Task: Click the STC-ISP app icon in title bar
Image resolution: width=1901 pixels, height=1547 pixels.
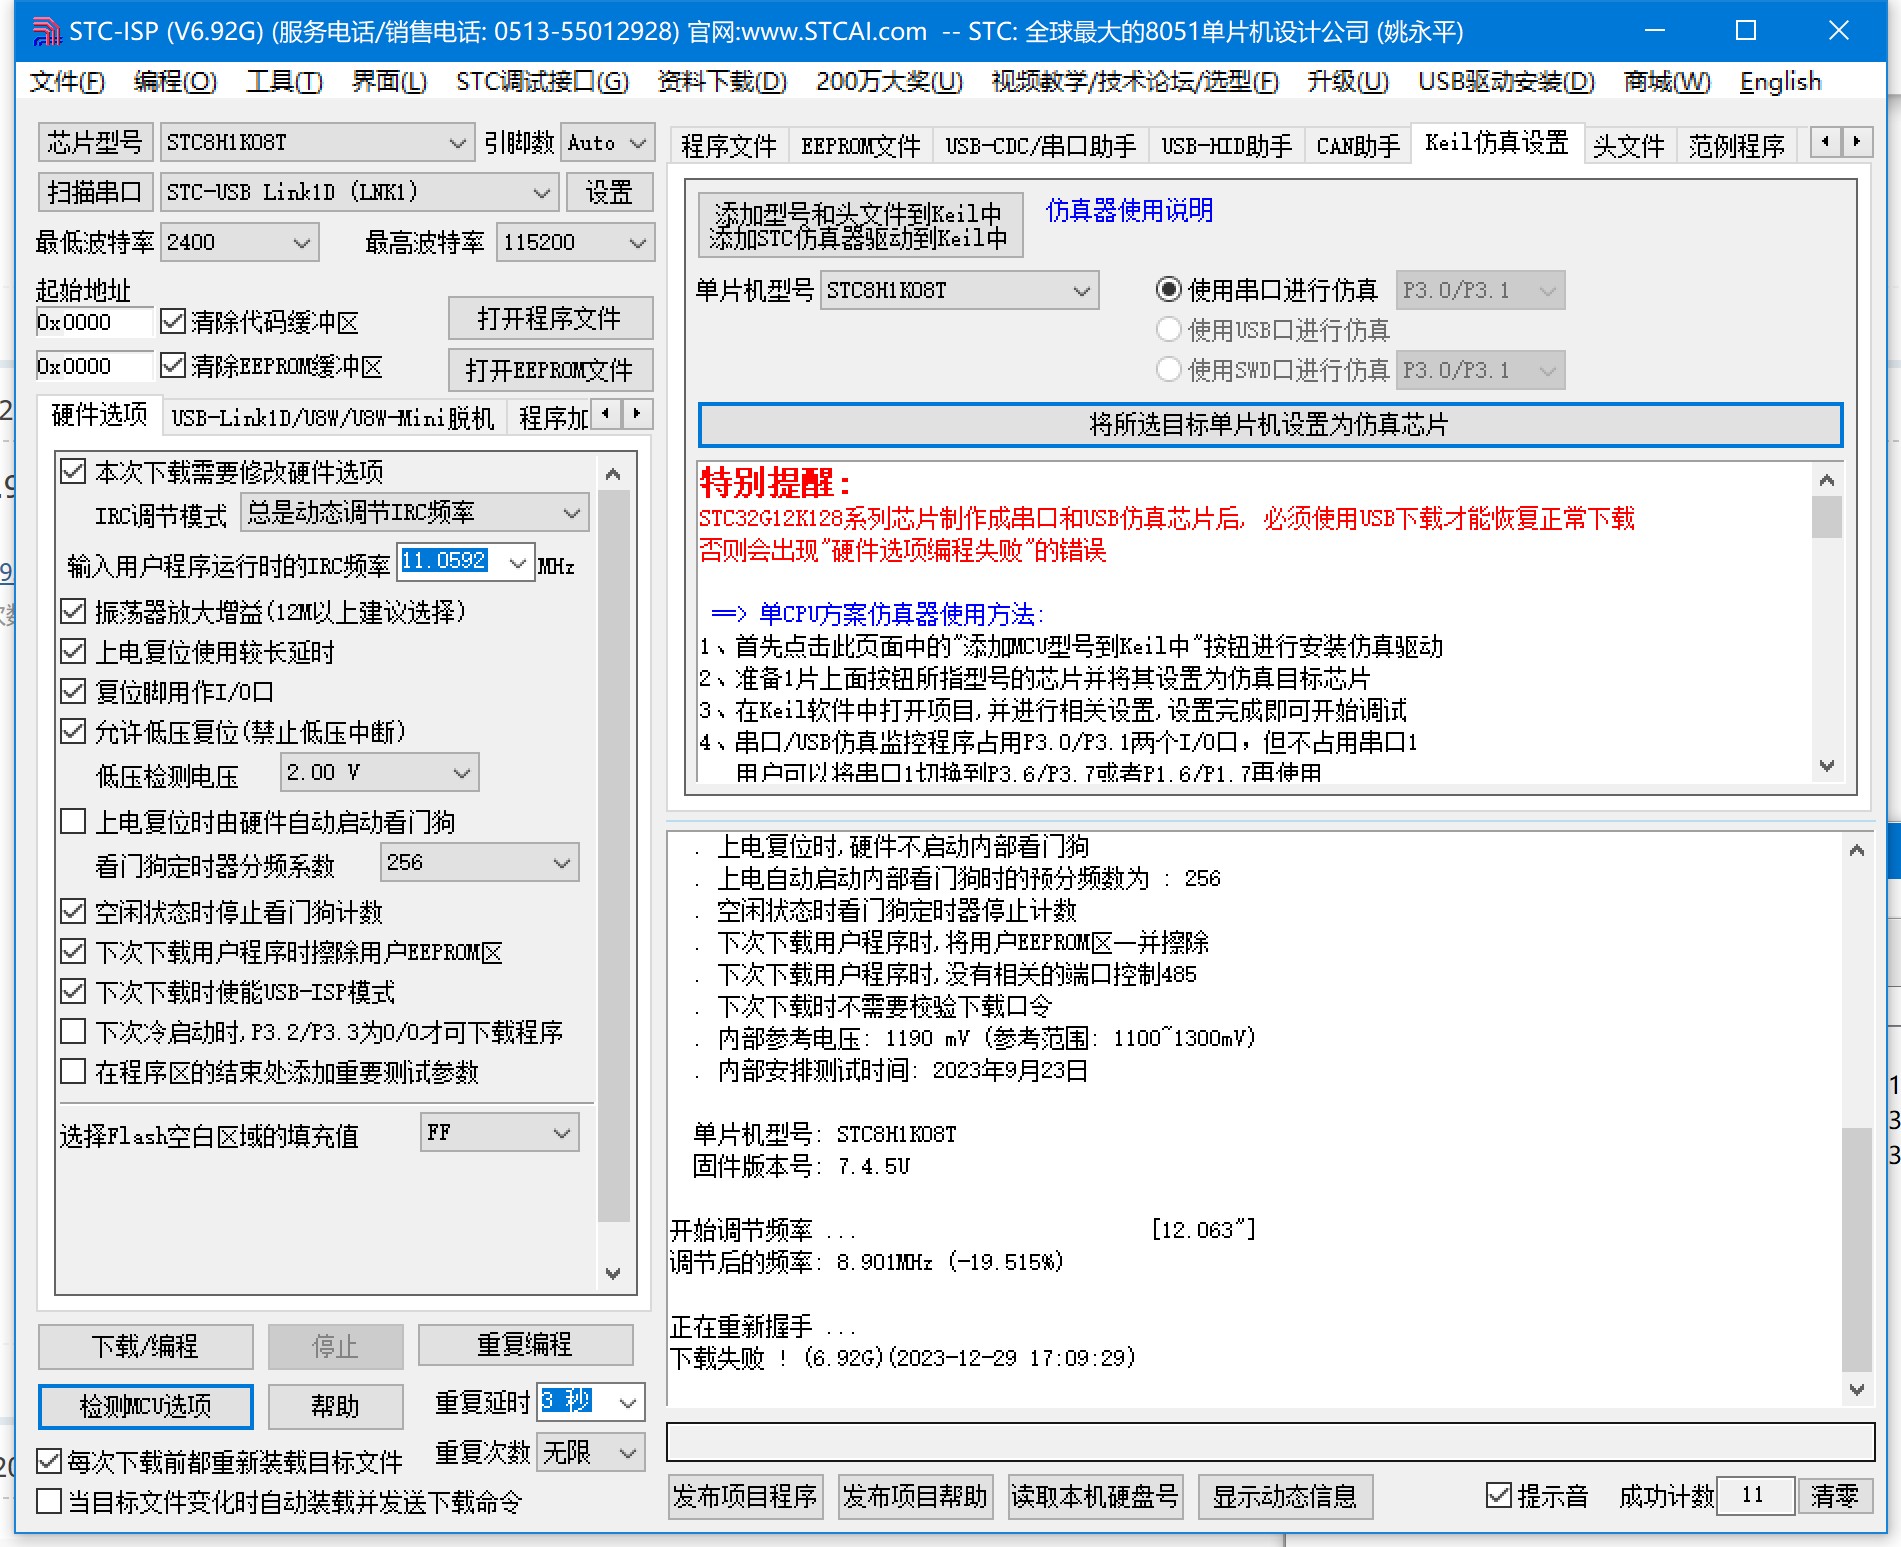Action: (x=46, y=31)
